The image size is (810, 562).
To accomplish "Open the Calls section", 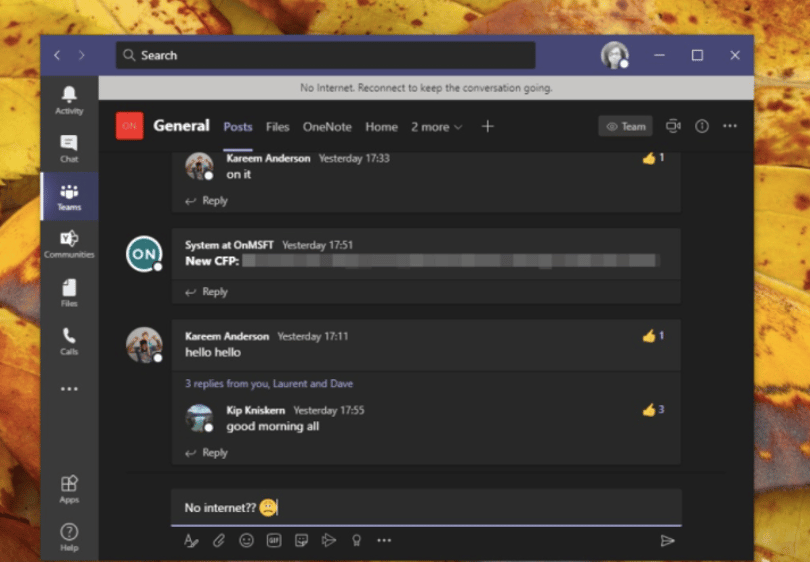I will [69, 341].
